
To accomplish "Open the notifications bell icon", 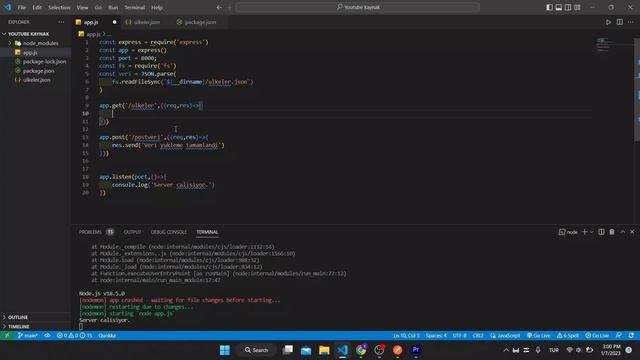I will [631, 336].
